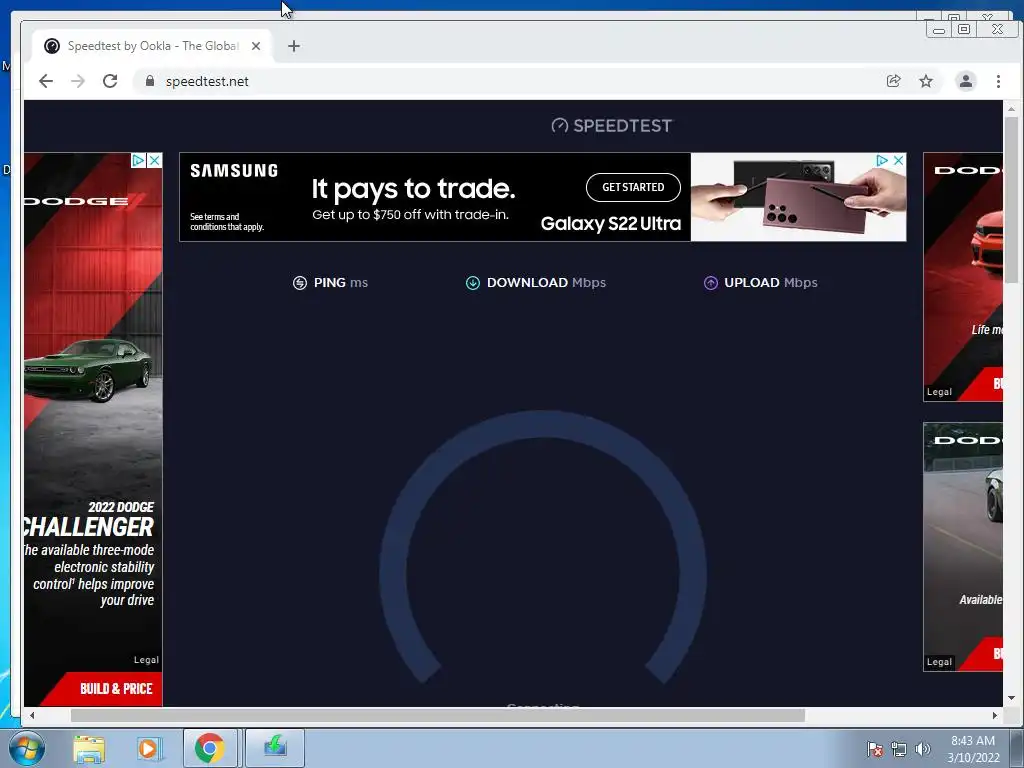Close the Samsung banner ad
Image resolution: width=1024 pixels, height=768 pixels.
click(899, 160)
